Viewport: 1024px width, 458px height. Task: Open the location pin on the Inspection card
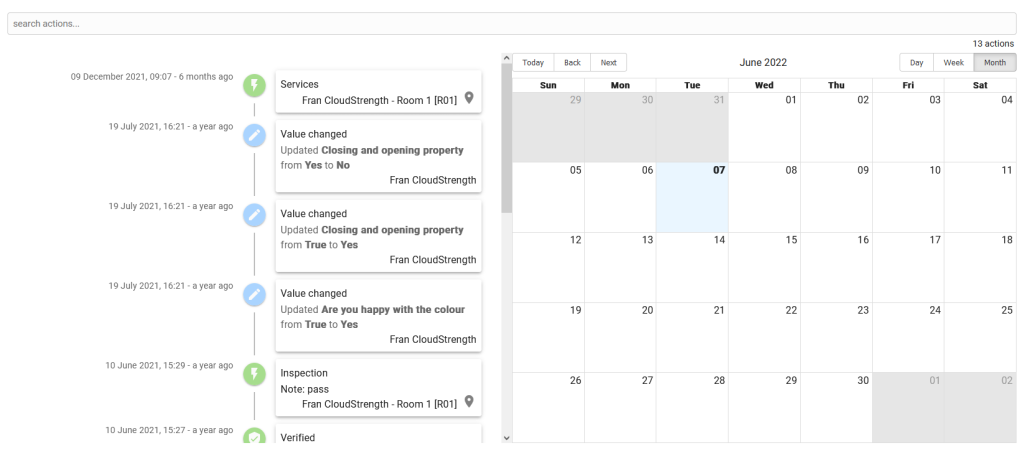468,401
